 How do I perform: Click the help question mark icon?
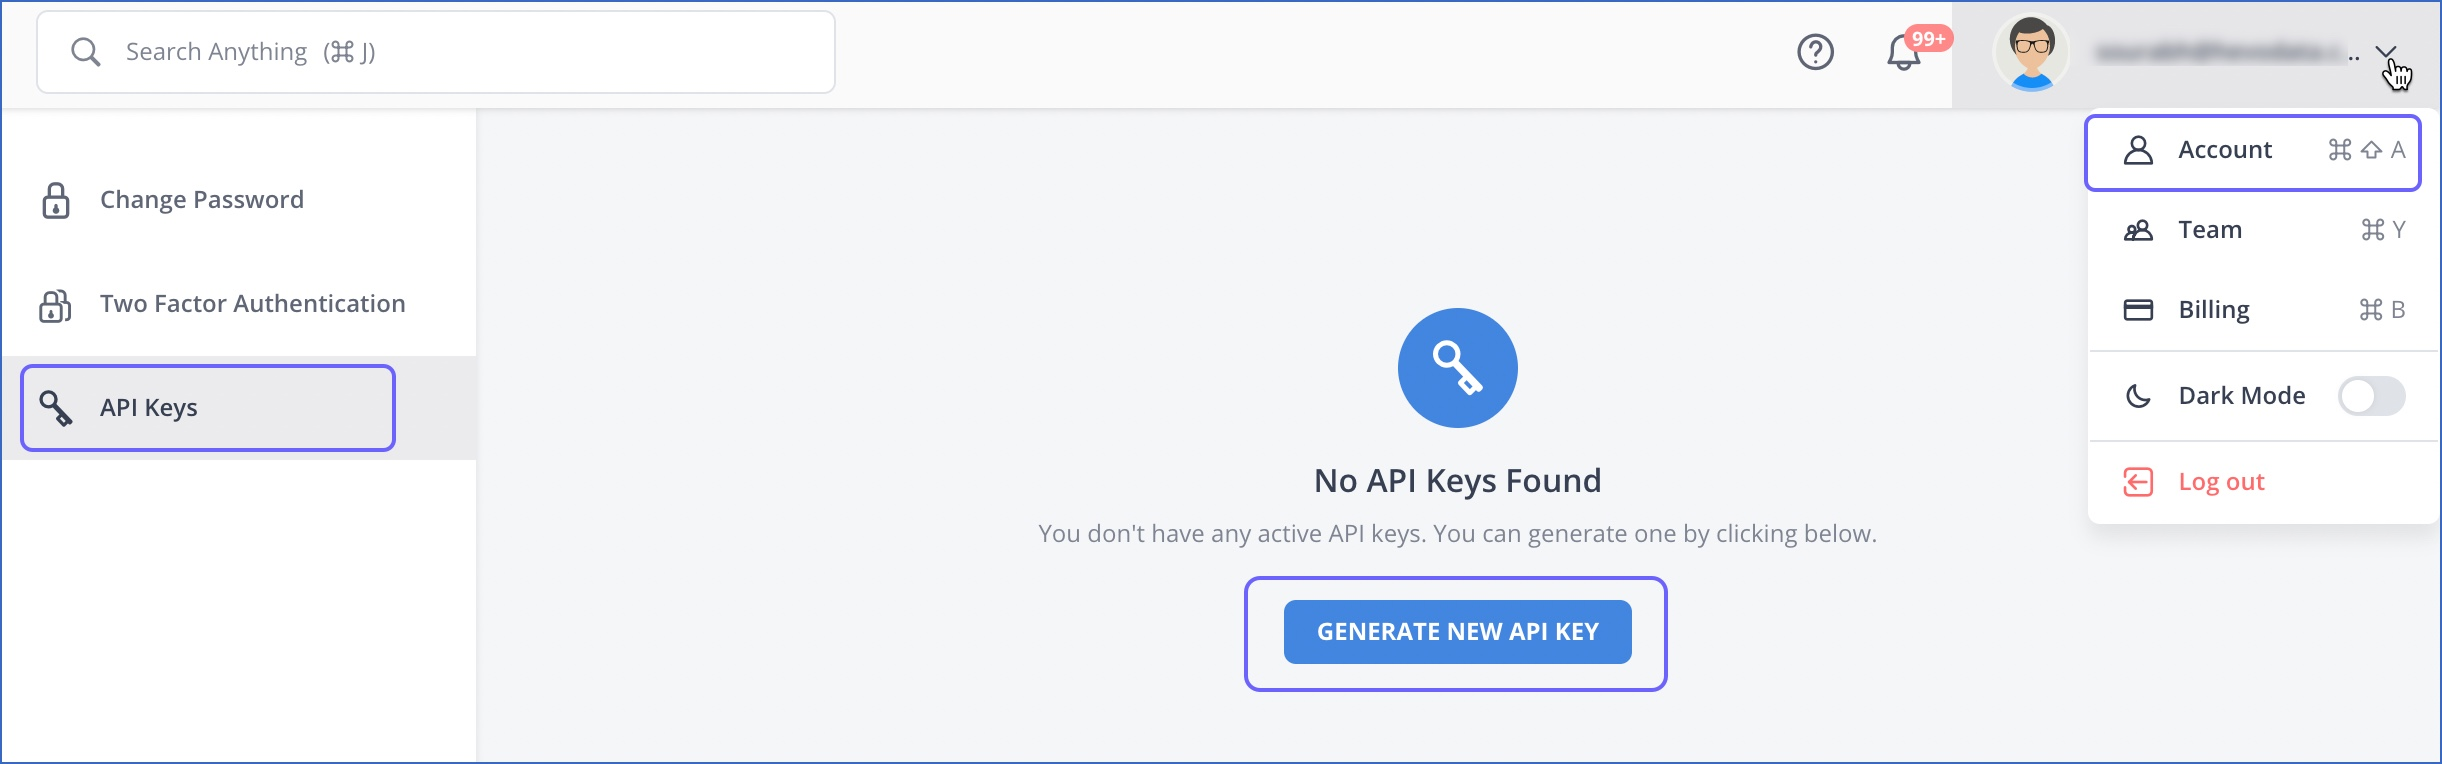click(x=1815, y=52)
